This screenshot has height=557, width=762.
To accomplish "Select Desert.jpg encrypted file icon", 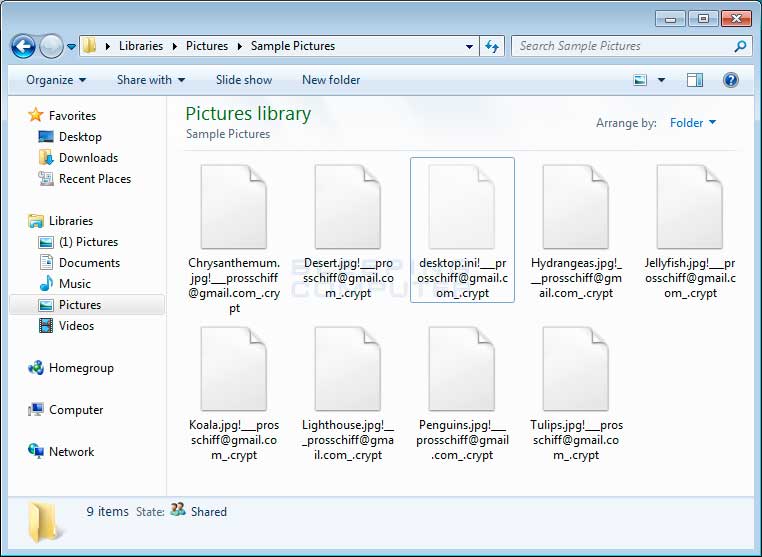I will [x=347, y=207].
